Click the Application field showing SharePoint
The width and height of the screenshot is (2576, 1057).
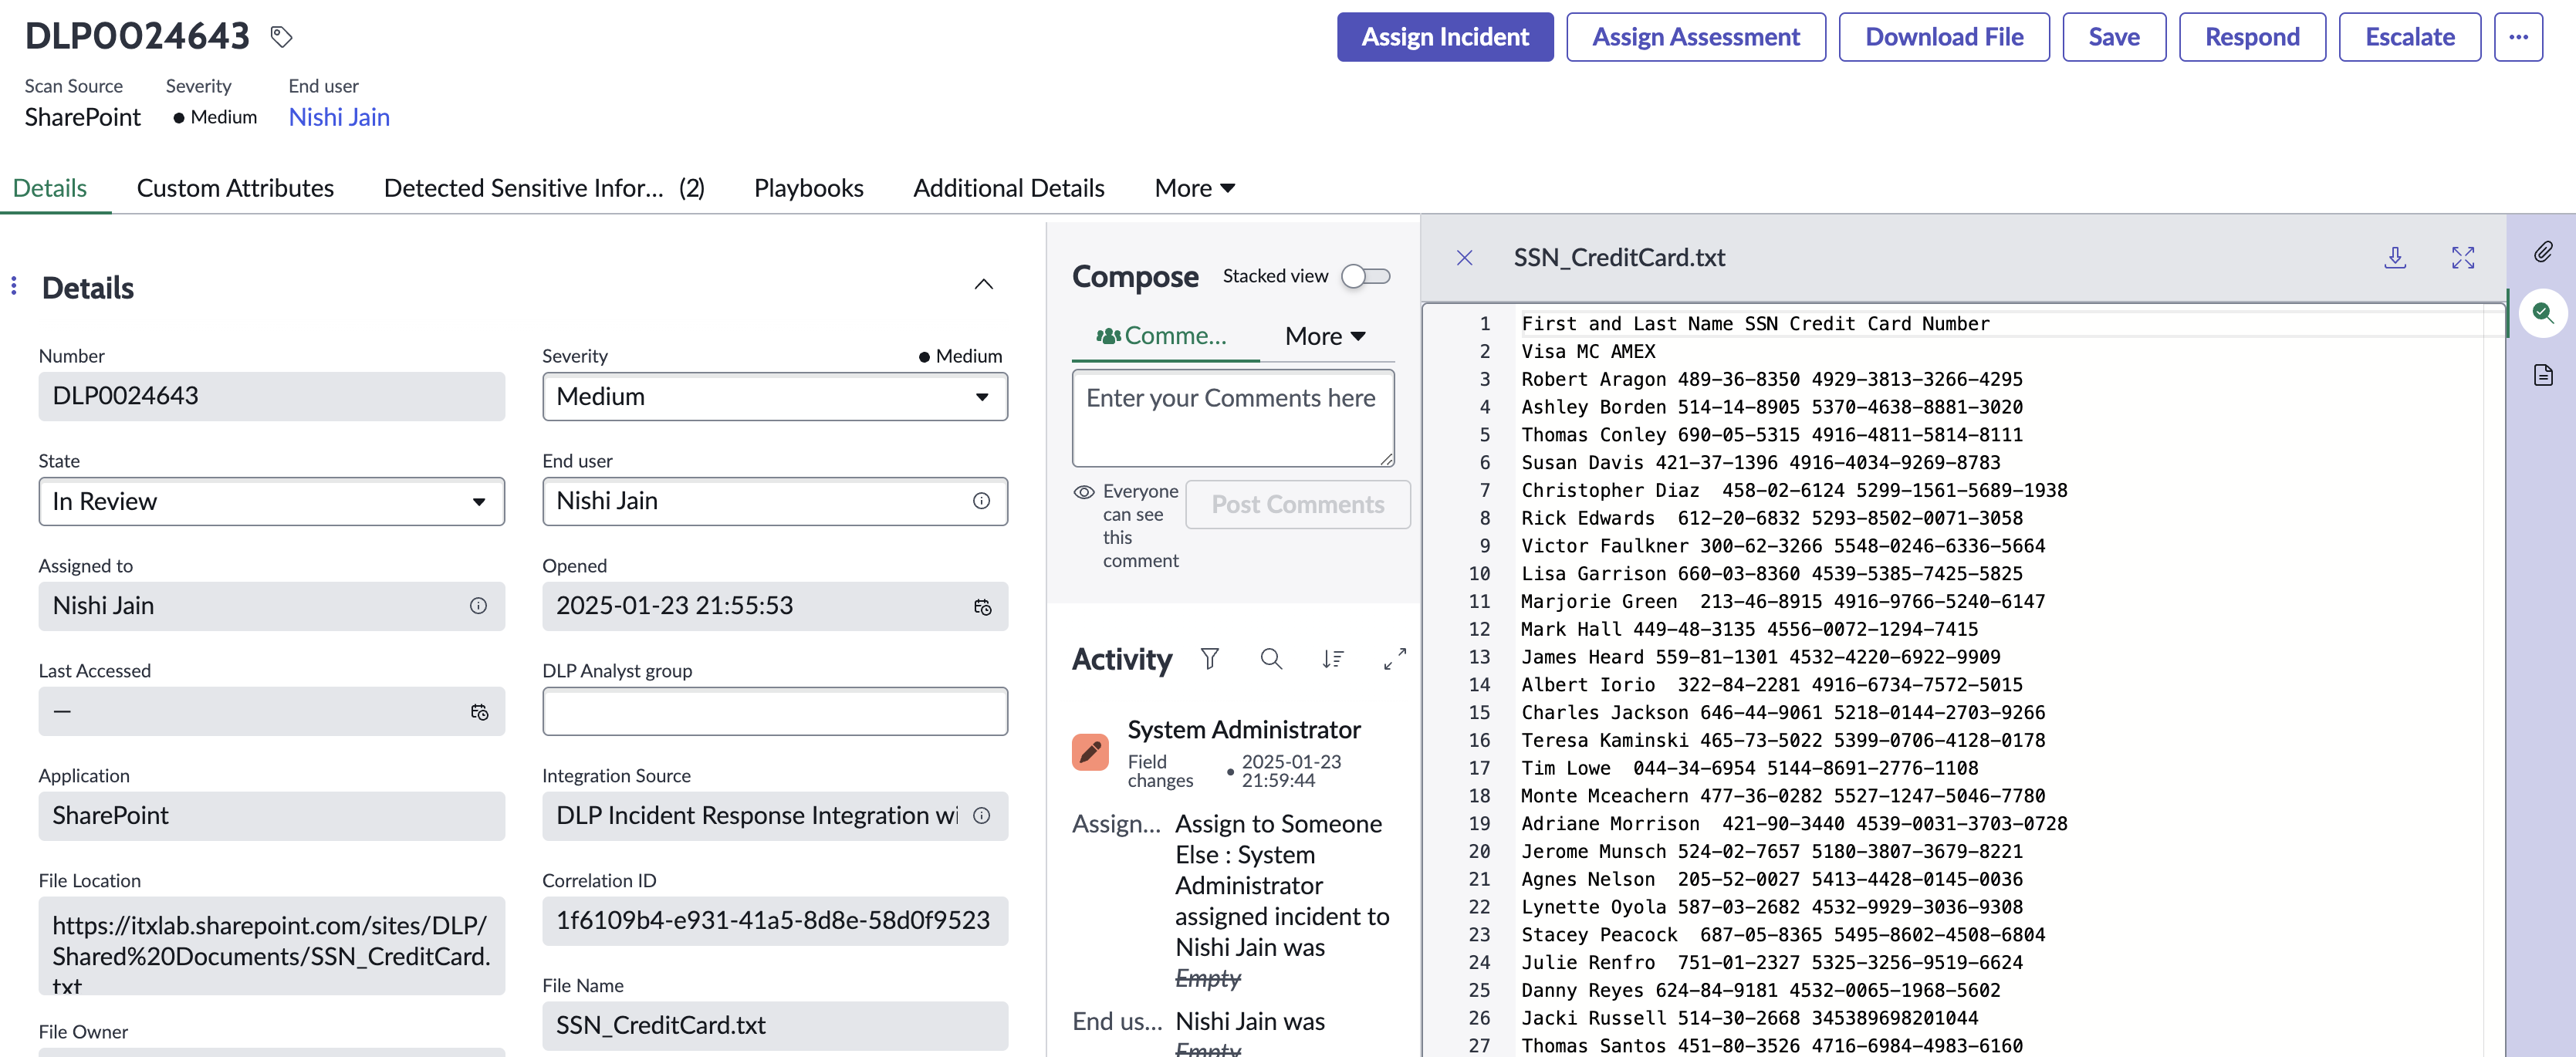[x=272, y=817]
